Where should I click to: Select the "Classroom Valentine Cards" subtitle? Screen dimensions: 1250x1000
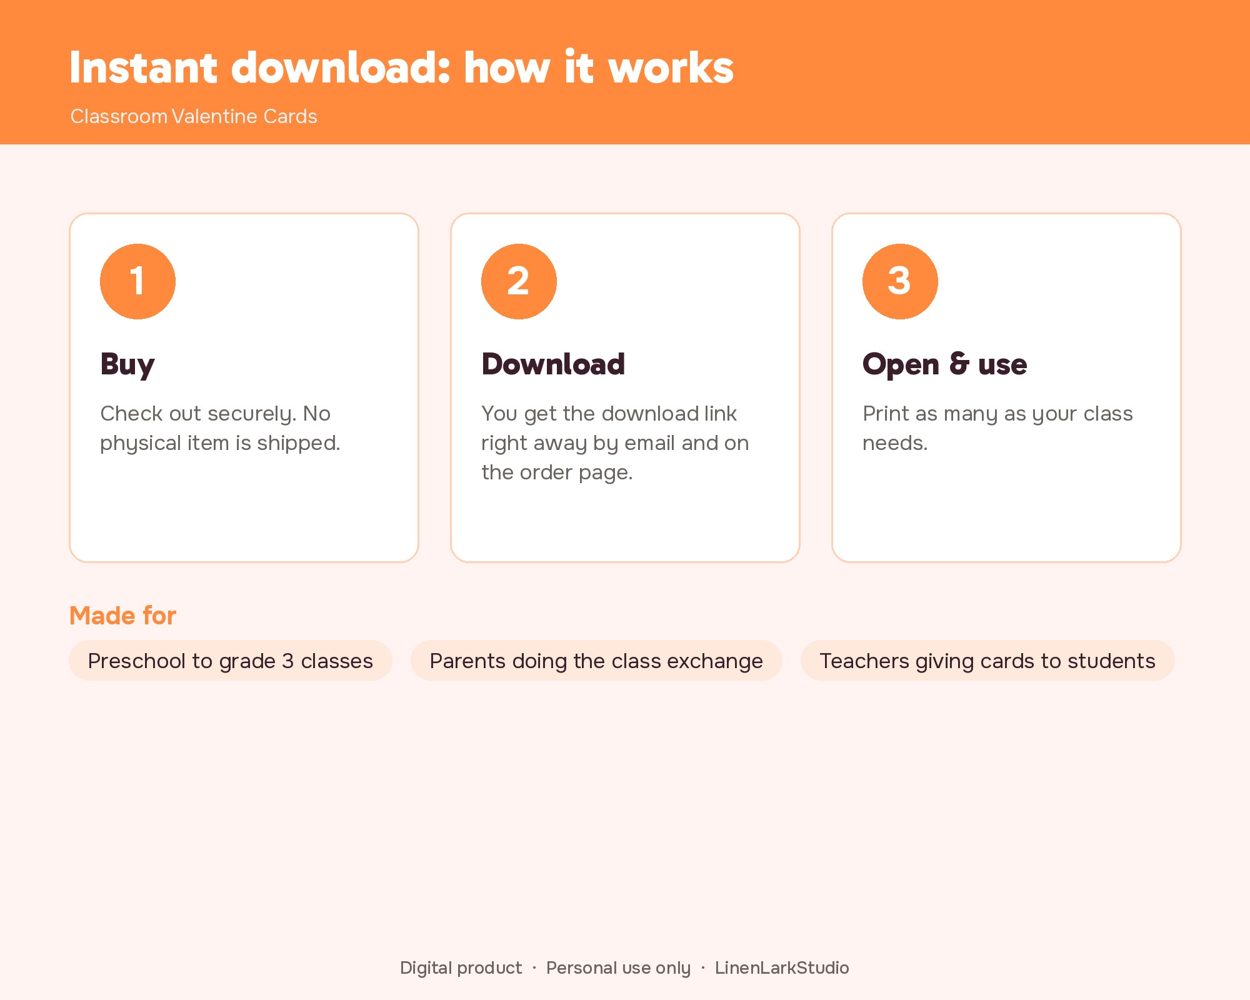pos(194,116)
